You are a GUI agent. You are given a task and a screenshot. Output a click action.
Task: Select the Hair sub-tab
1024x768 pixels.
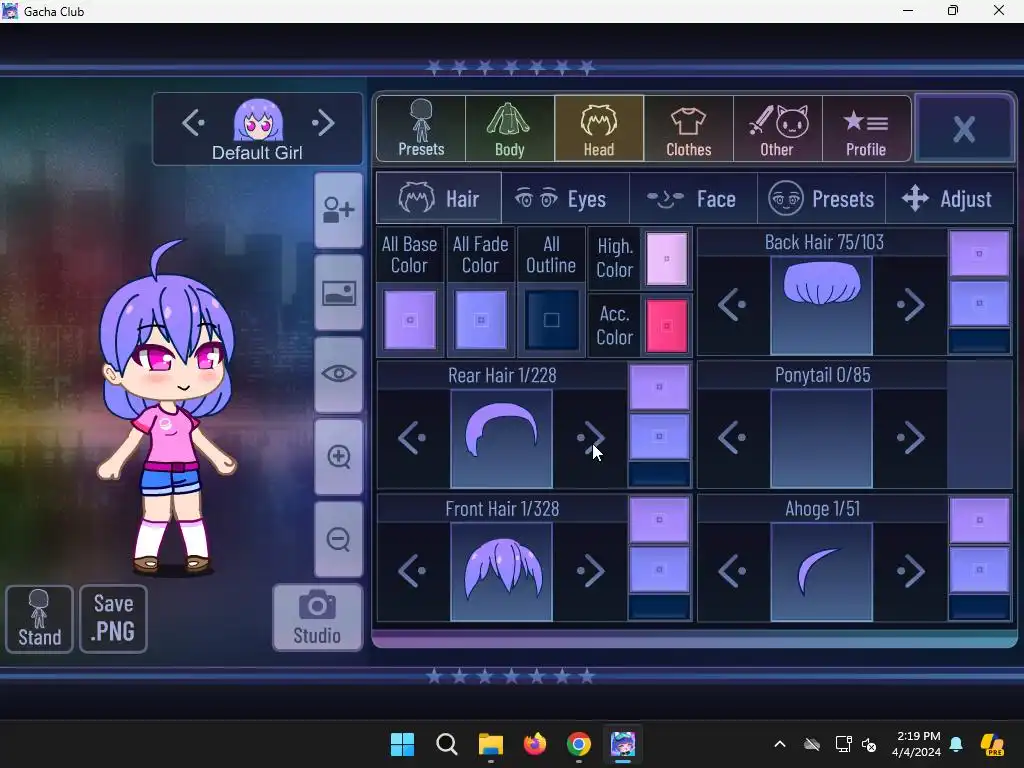(x=439, y=199)
